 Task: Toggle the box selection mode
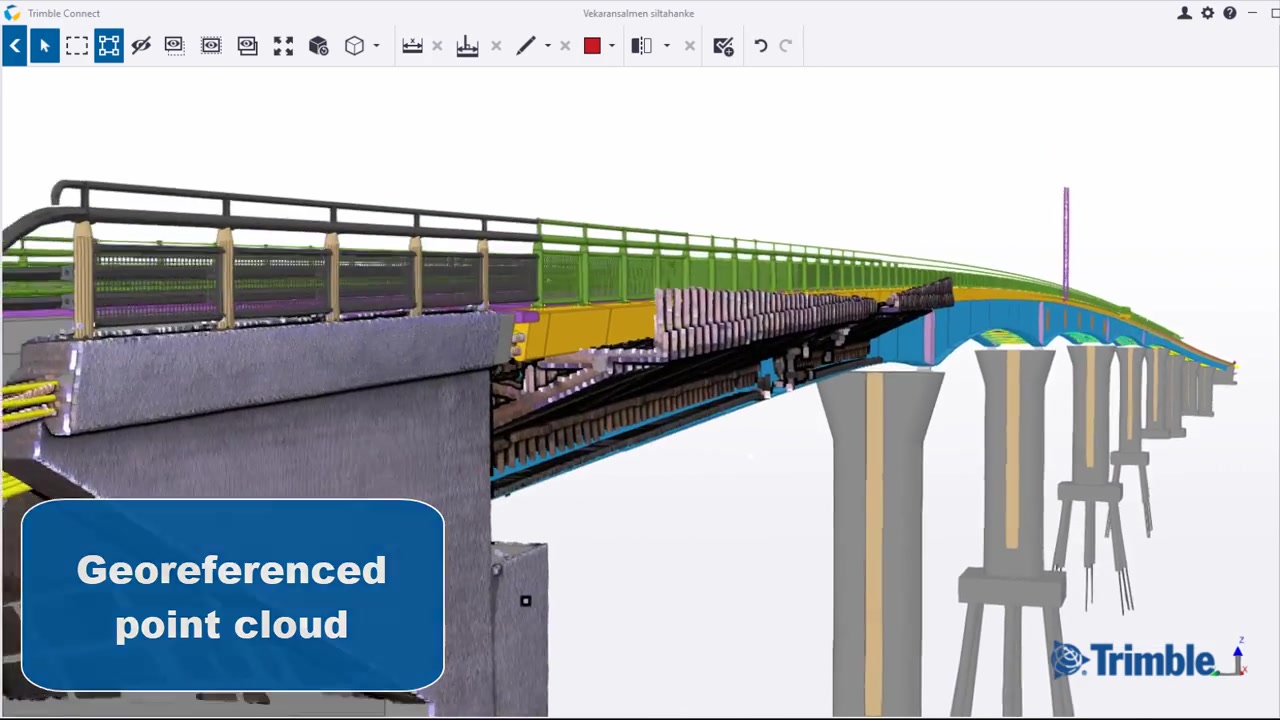click(109, 45)
